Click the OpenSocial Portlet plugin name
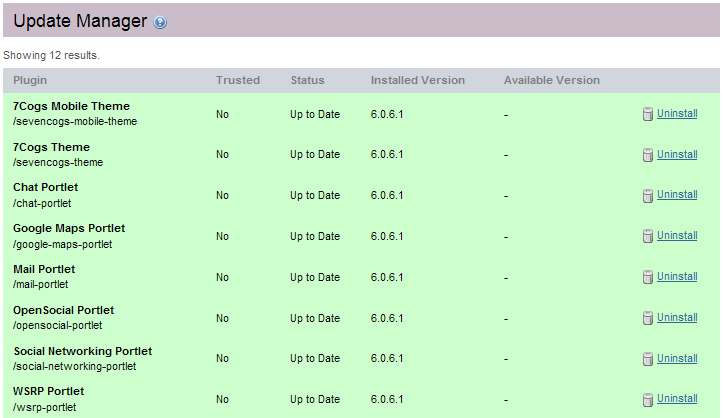723x418 pixels. pyautogui.click(x=64, y=311)
